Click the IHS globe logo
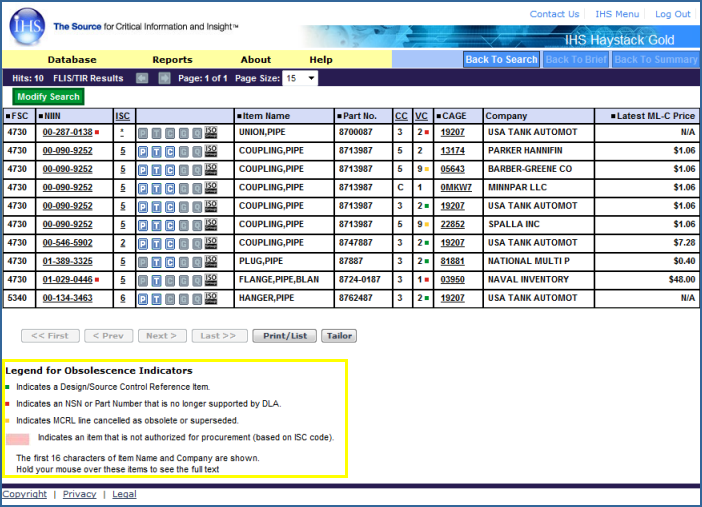This screenshot has width=702, height=507. coord(27,26)
